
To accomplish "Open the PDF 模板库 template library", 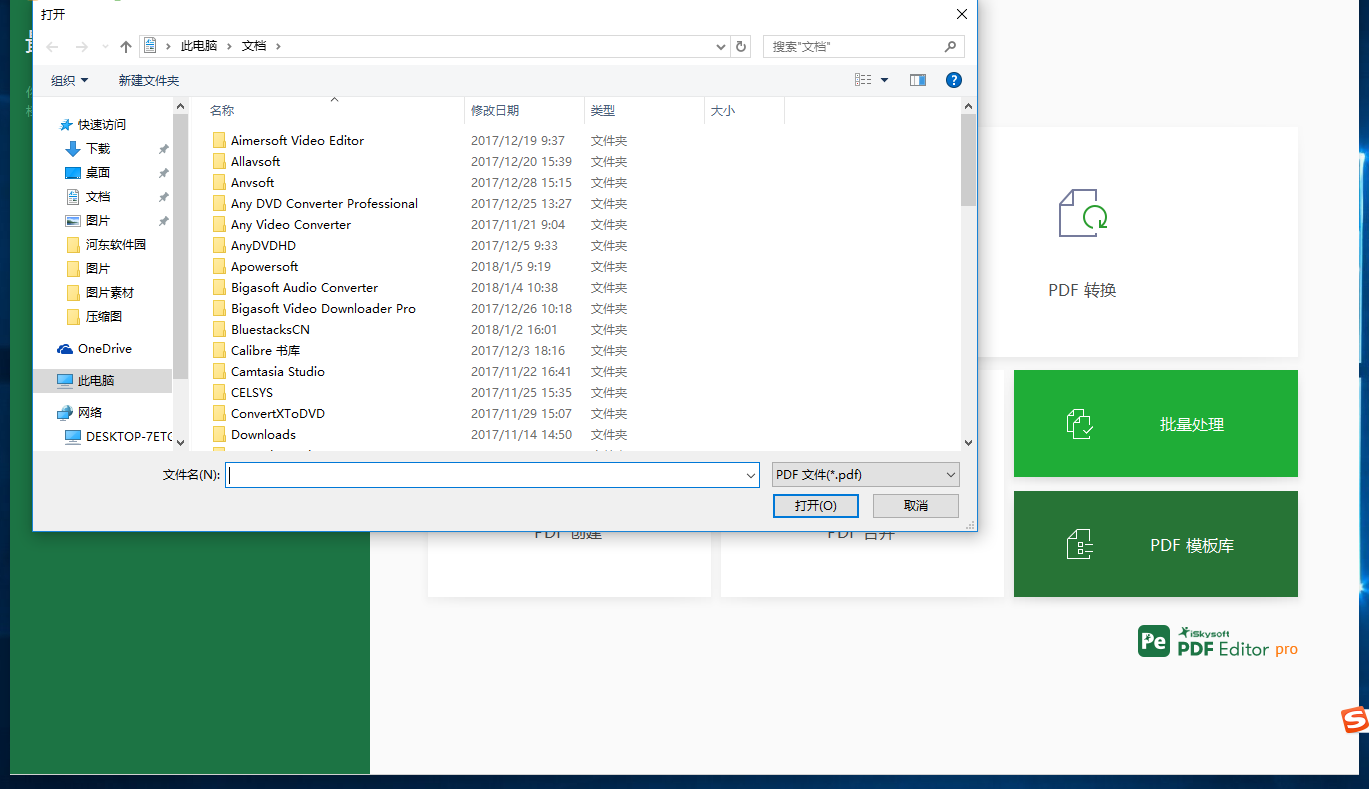I will [1155, 544].
